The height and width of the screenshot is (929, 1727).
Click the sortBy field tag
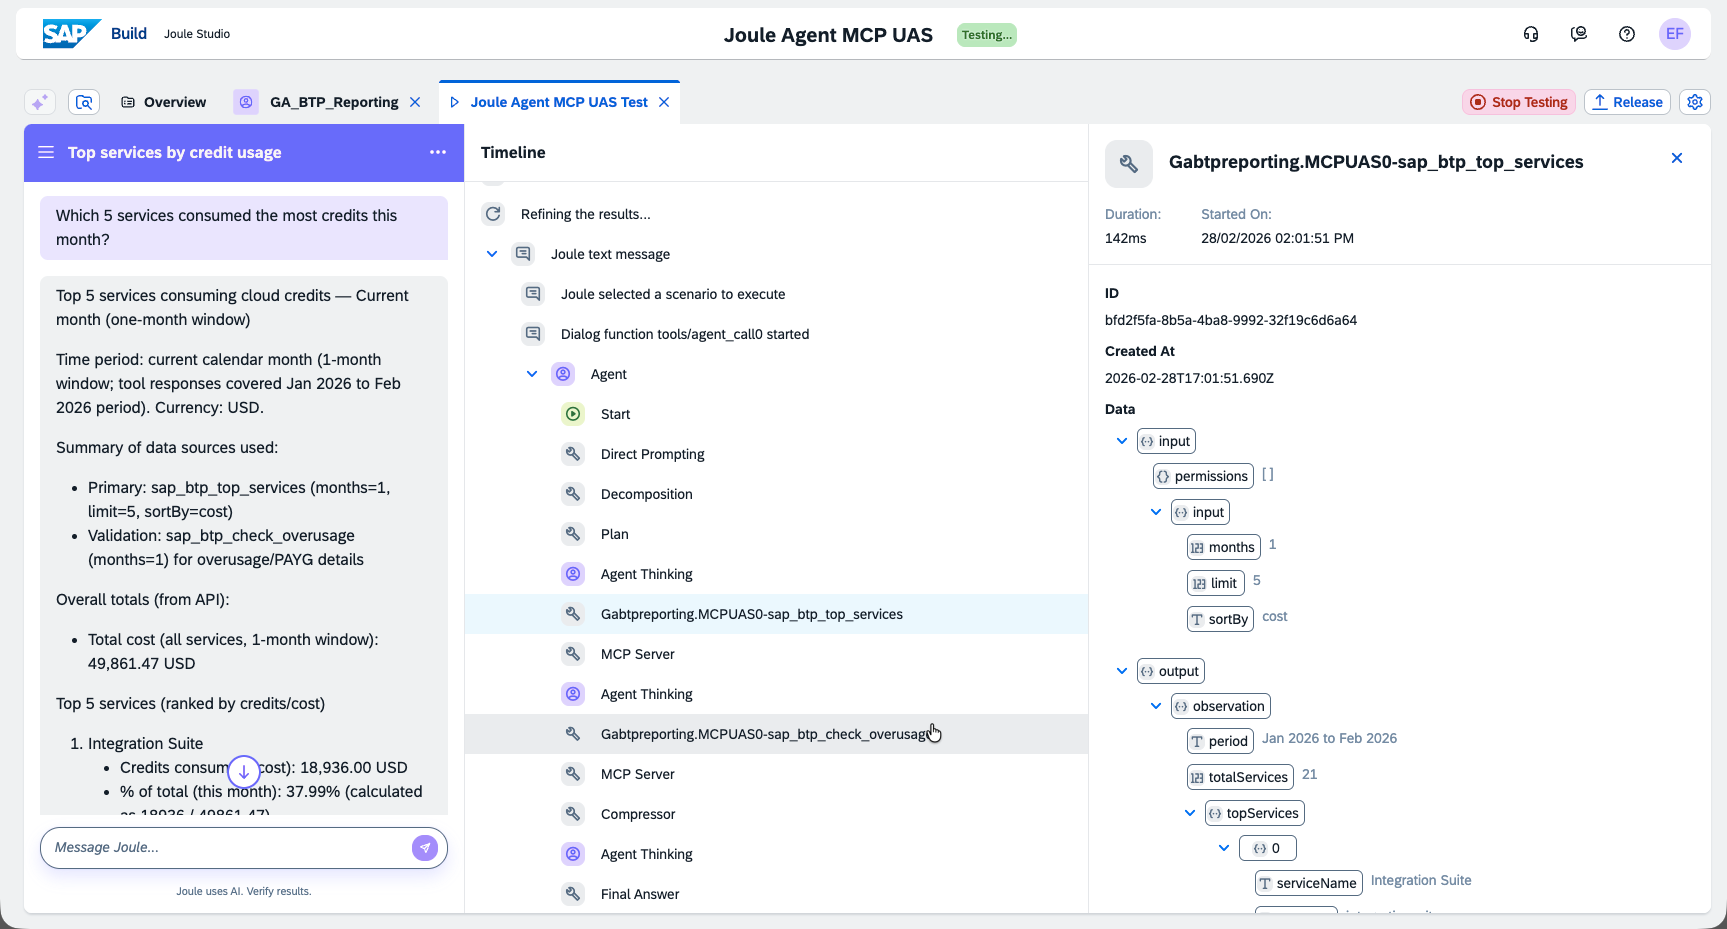point(1220,619)
